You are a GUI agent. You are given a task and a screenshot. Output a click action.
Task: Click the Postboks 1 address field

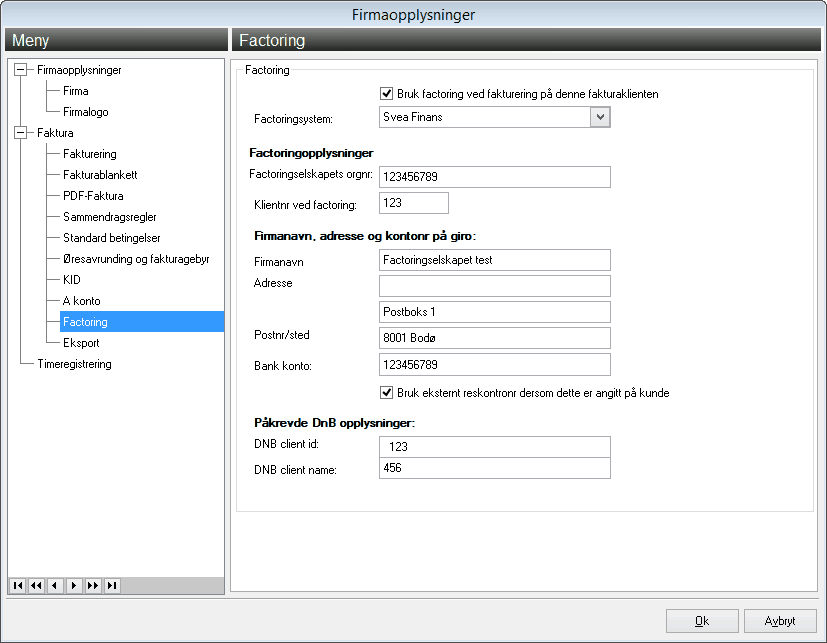495,312
